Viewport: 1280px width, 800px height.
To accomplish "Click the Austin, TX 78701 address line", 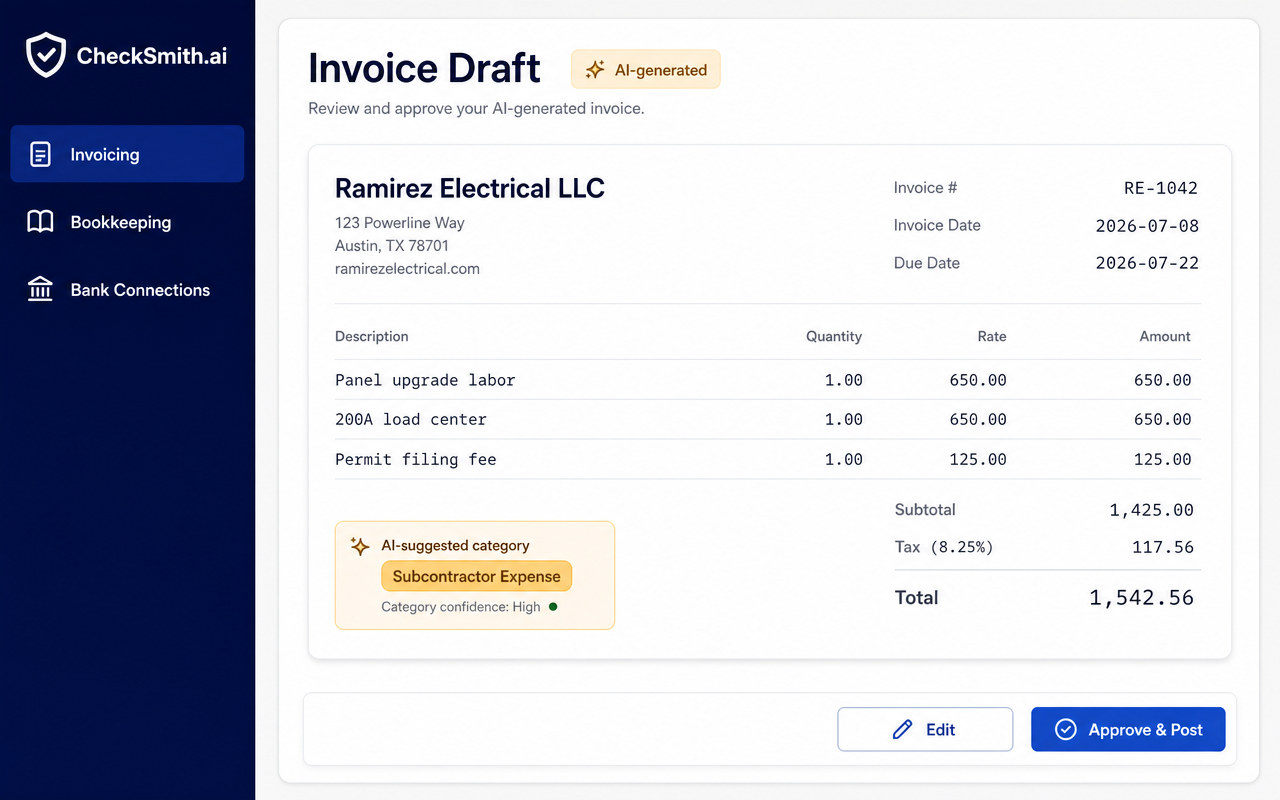I will coord(392,245).
